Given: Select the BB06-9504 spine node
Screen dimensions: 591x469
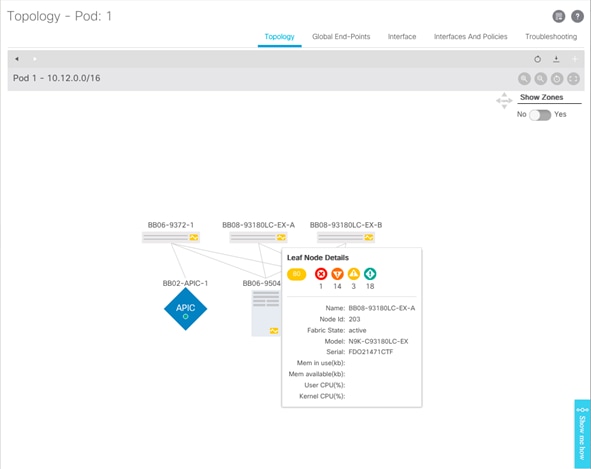Looking at the screenshot, I should 266,313.
